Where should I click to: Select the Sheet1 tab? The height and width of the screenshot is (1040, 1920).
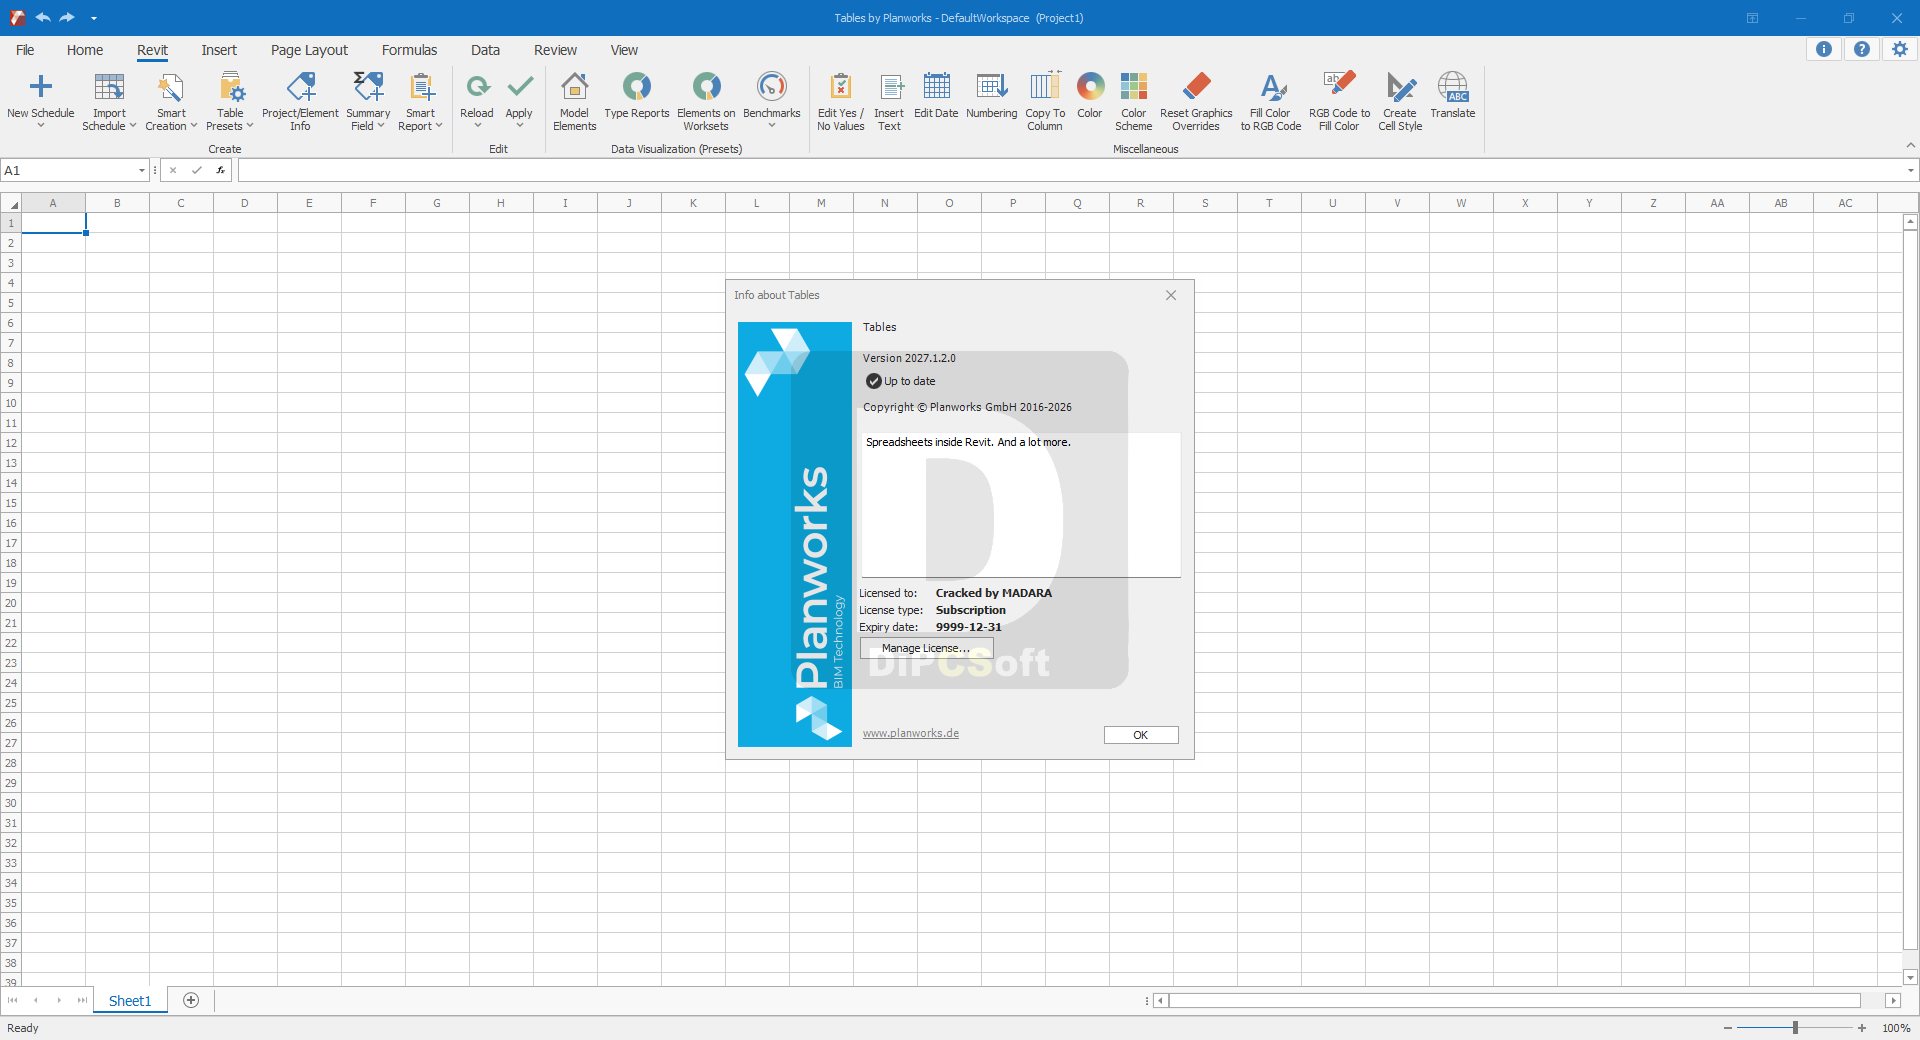(130, 1000)
